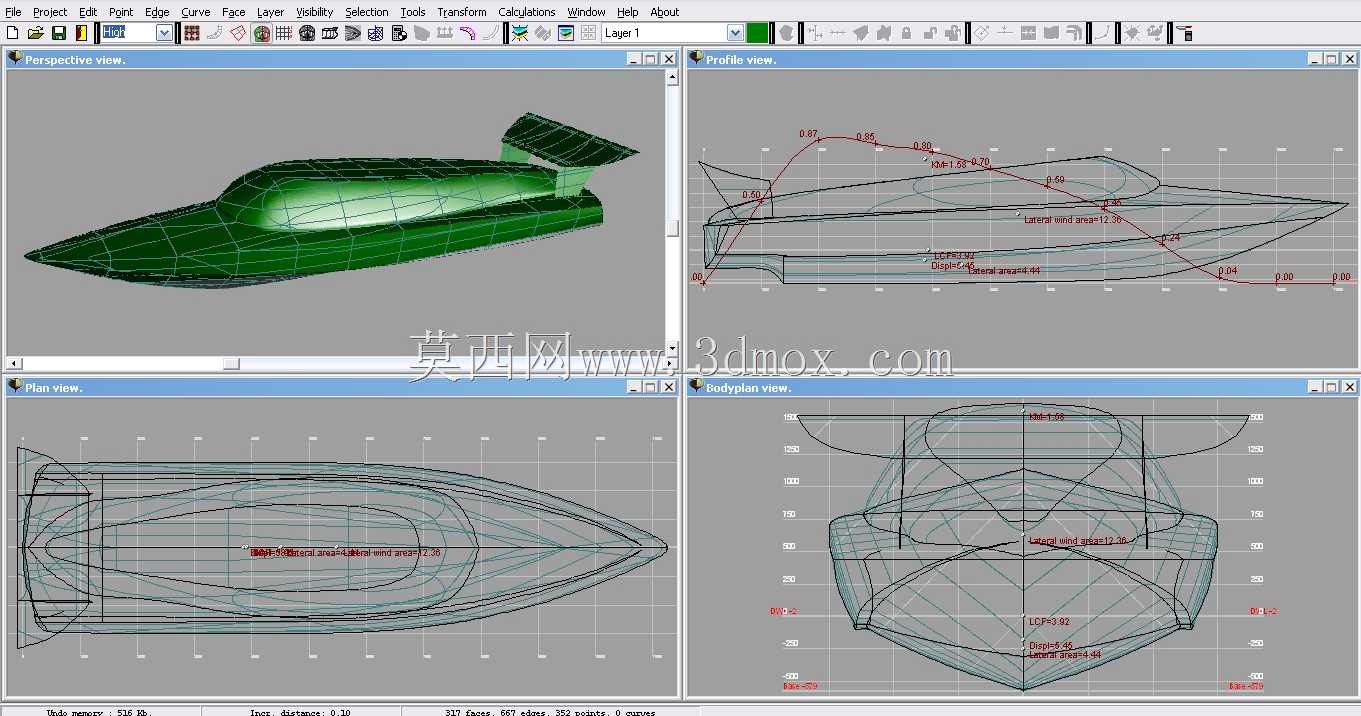
Task: Click the edge extrude curved icon
Action: 1073,33
